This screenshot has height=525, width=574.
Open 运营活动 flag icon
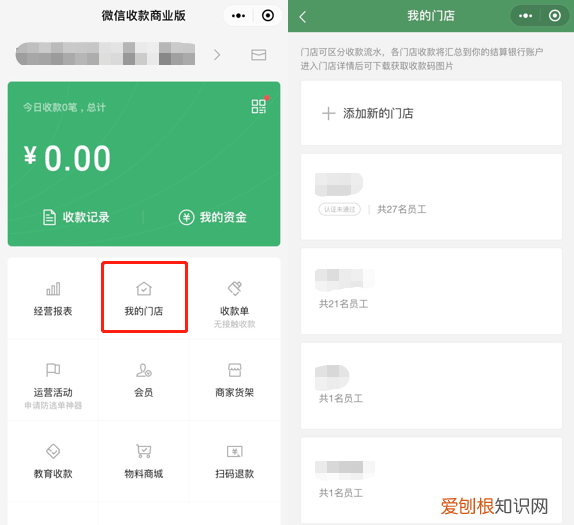point(53,370)
